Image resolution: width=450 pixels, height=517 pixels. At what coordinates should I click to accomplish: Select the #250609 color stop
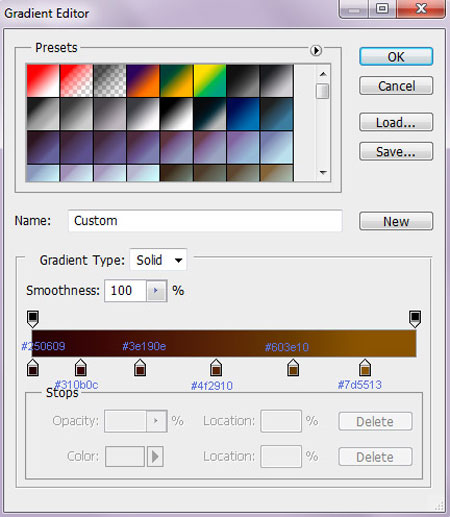click(x=33, y=368)
